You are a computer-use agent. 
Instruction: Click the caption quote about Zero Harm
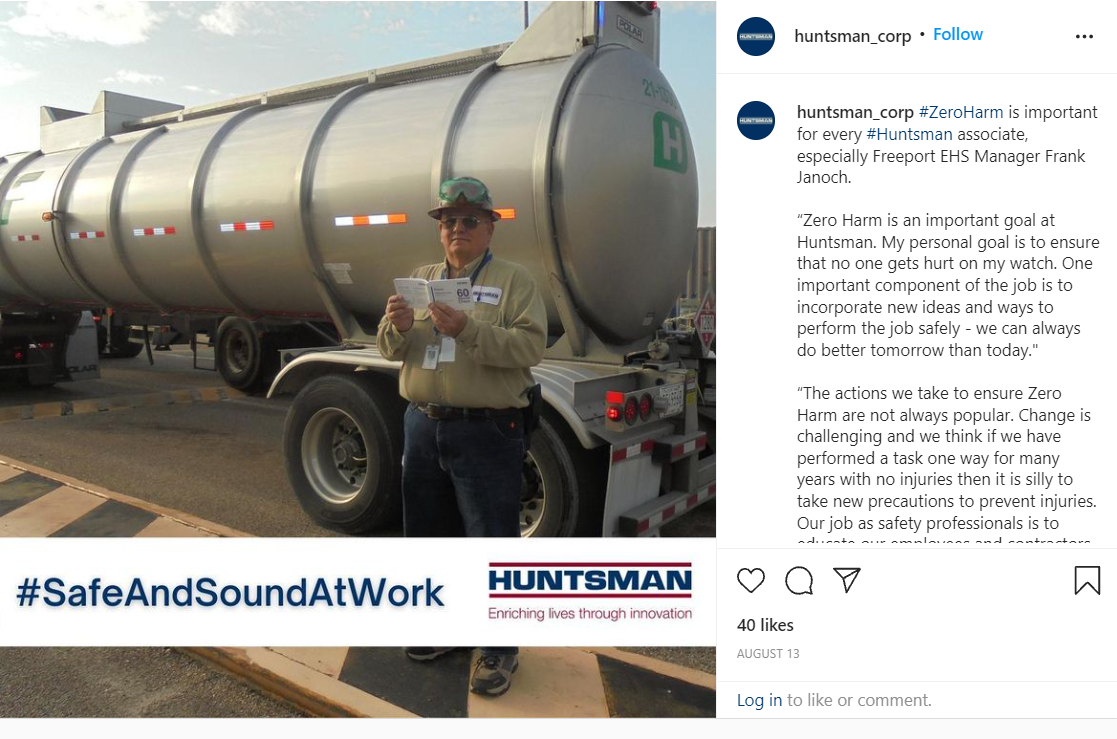pyautogui.click(x=948, y=285)
